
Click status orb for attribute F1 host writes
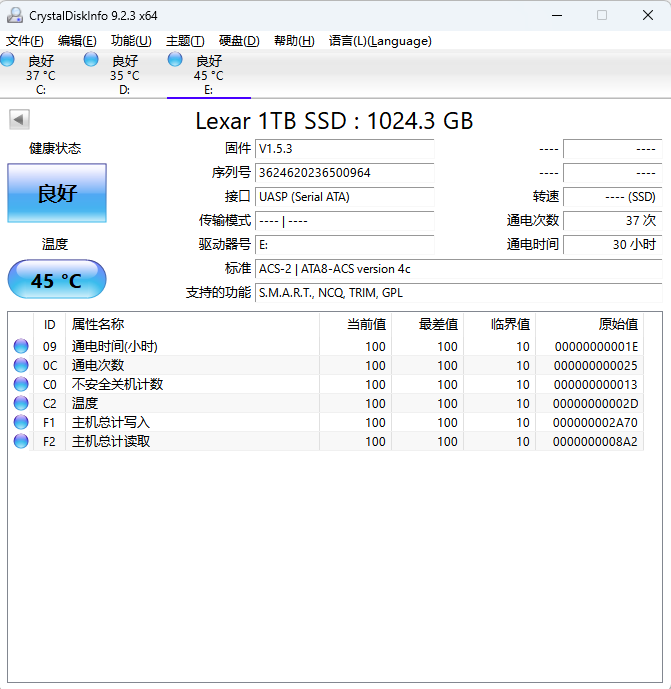tap(21, 422)
